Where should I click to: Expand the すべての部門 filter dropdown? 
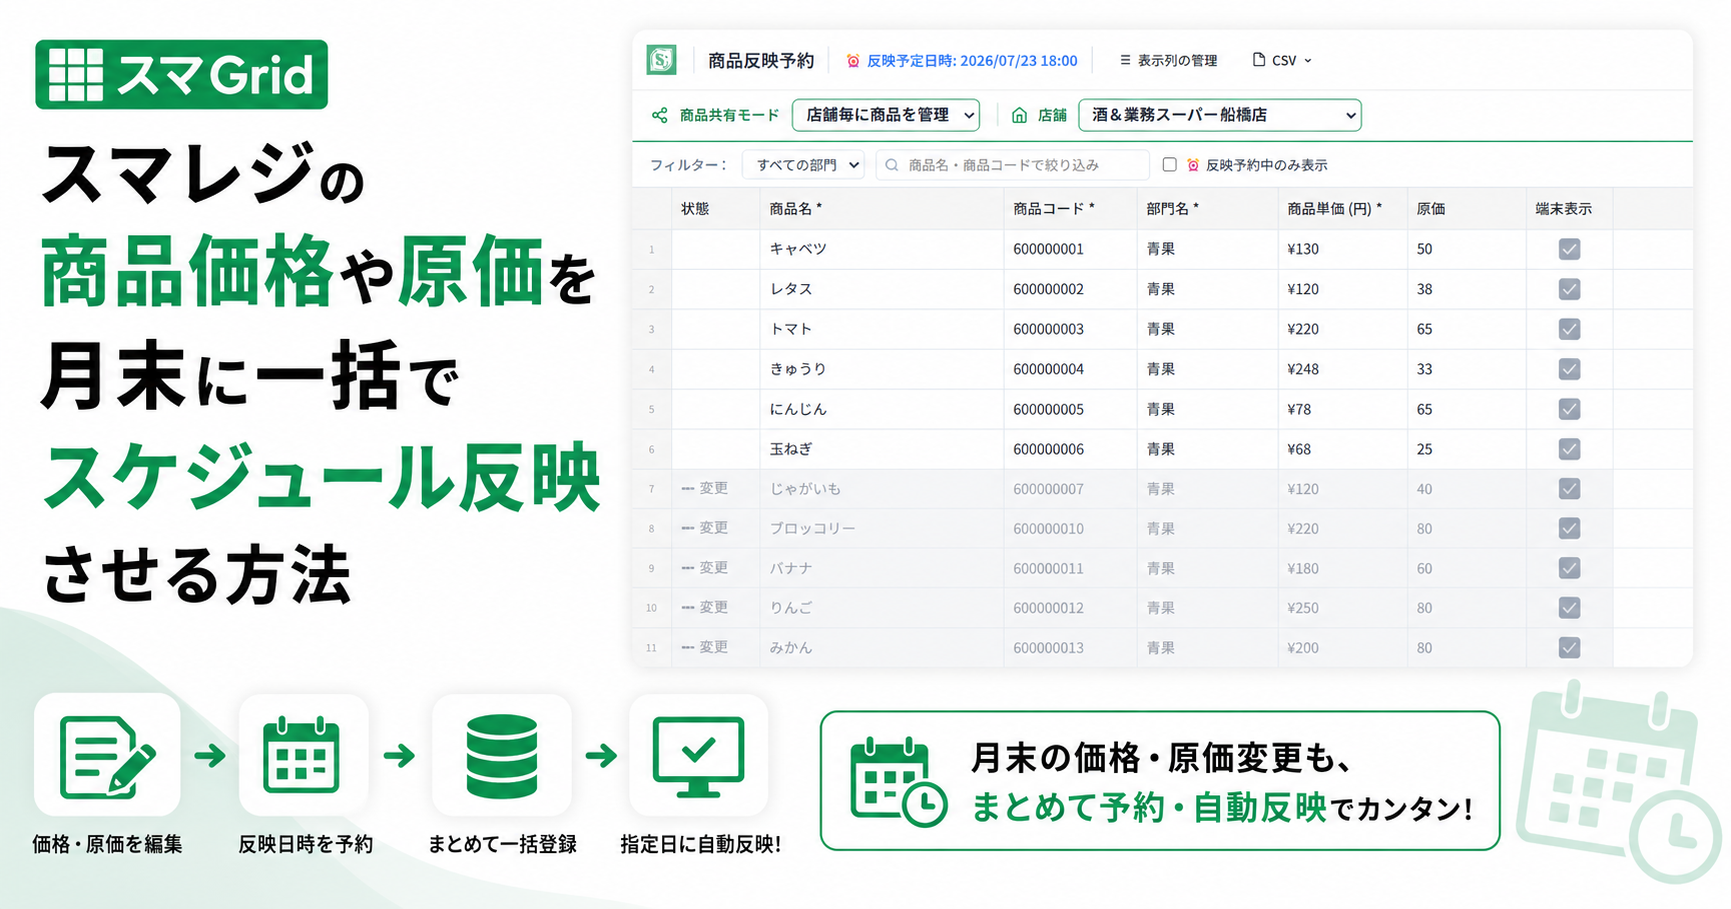tap(804, 165)
